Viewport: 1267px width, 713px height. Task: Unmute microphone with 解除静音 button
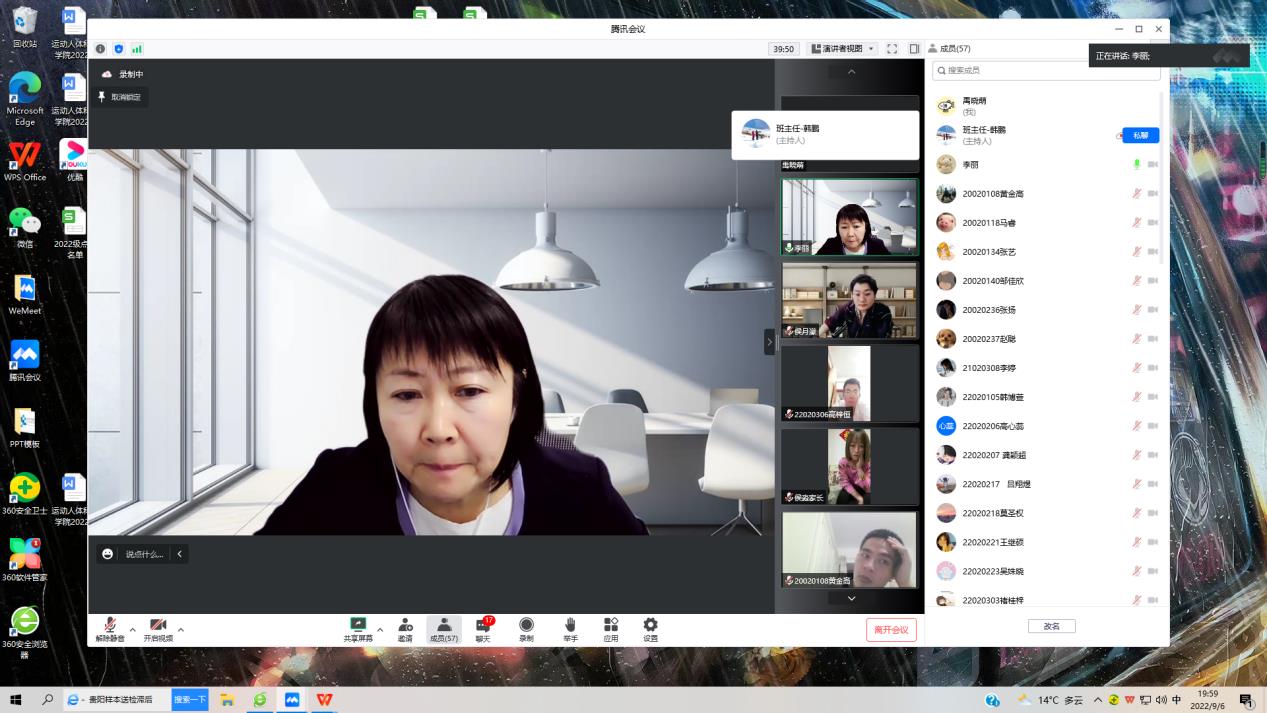[110, 629]
